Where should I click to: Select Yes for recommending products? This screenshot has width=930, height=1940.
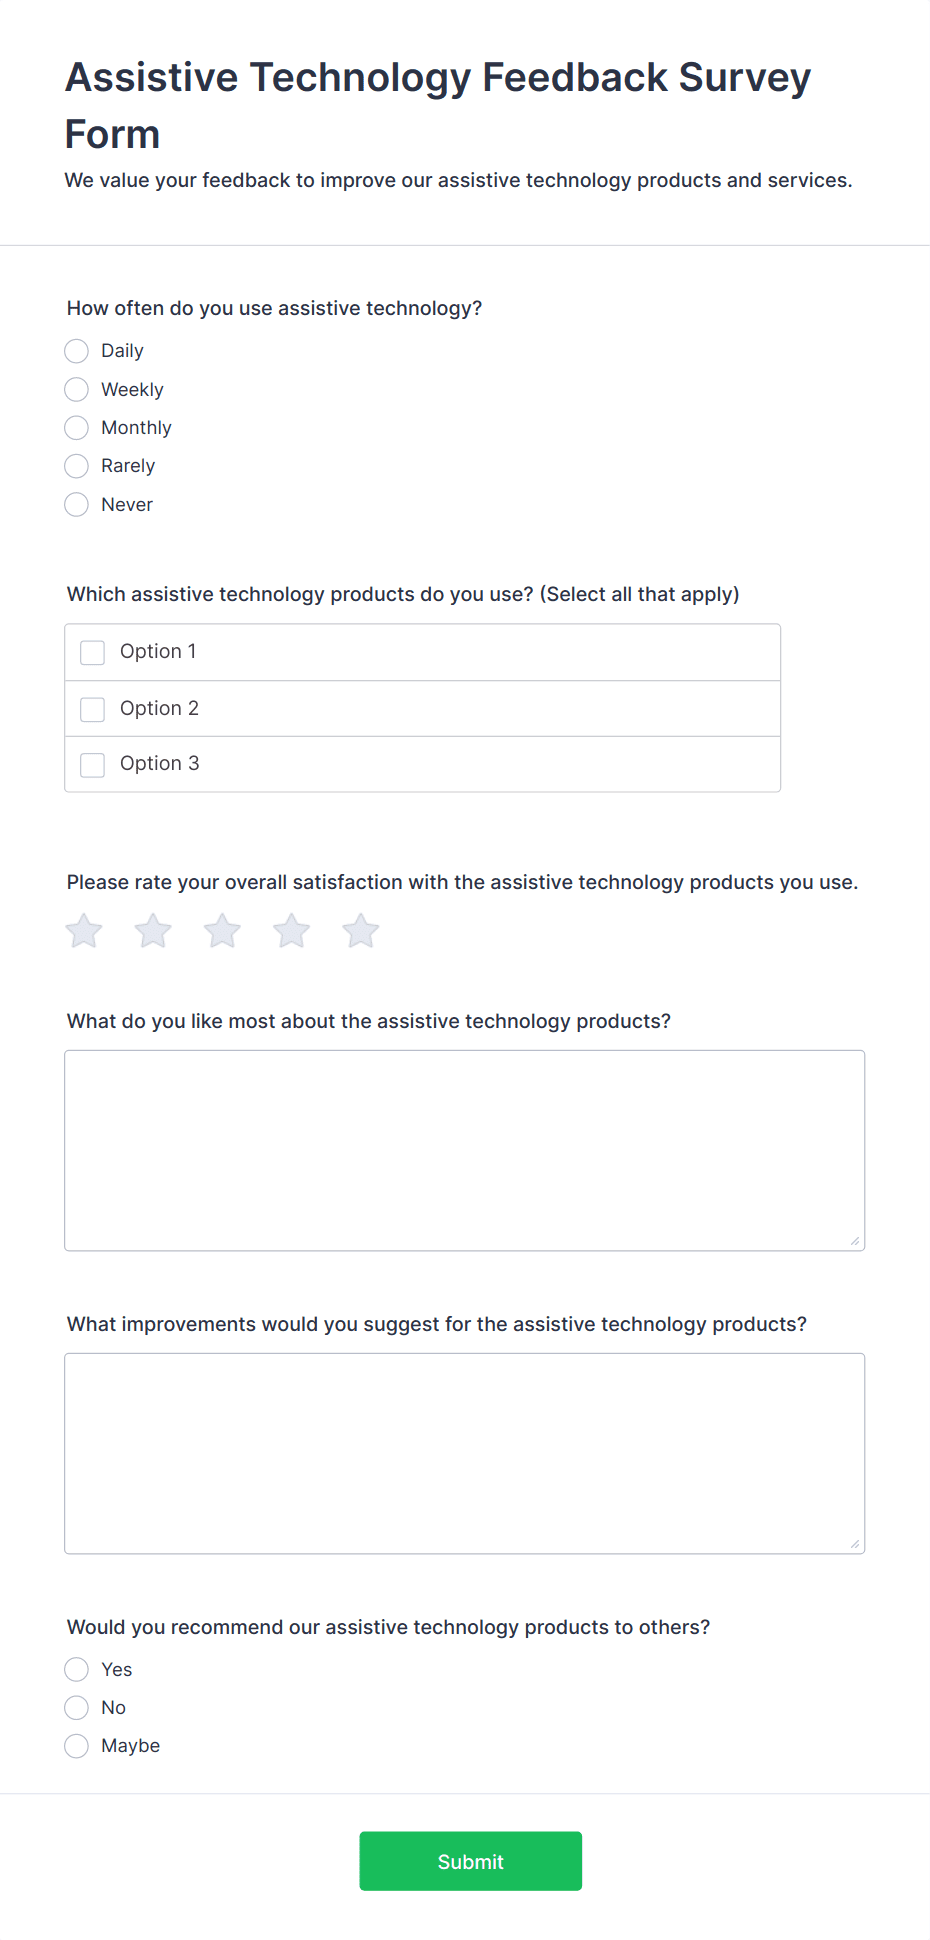(x=77, y=1669)
